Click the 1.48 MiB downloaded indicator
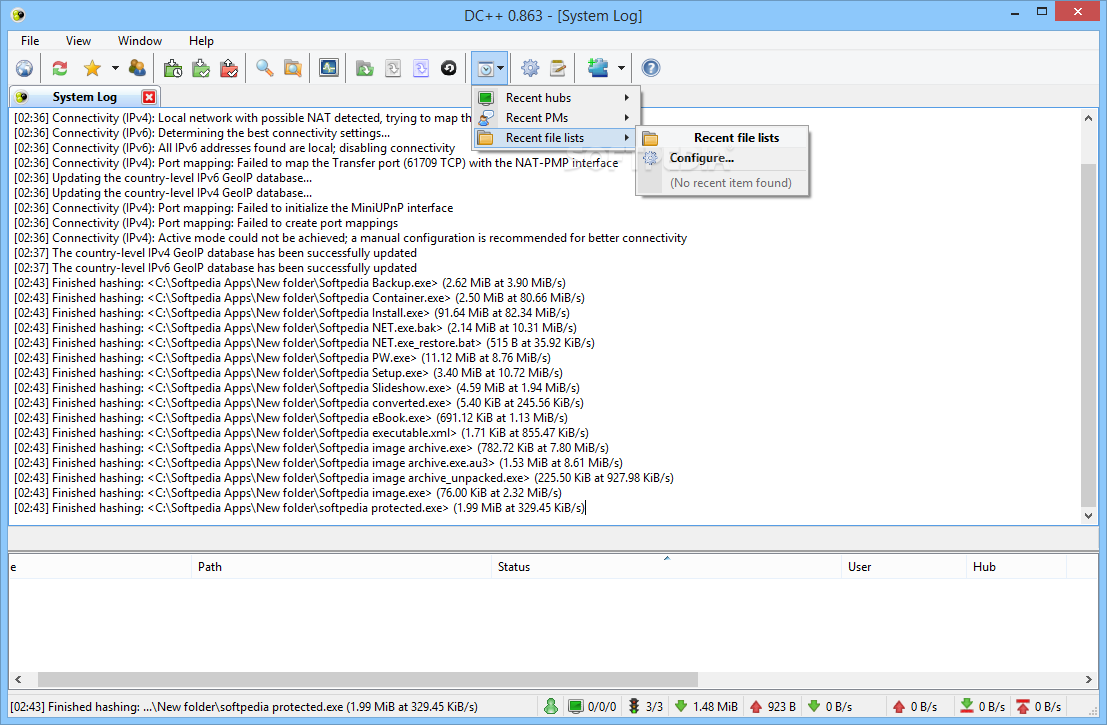 tap(706, 707)
